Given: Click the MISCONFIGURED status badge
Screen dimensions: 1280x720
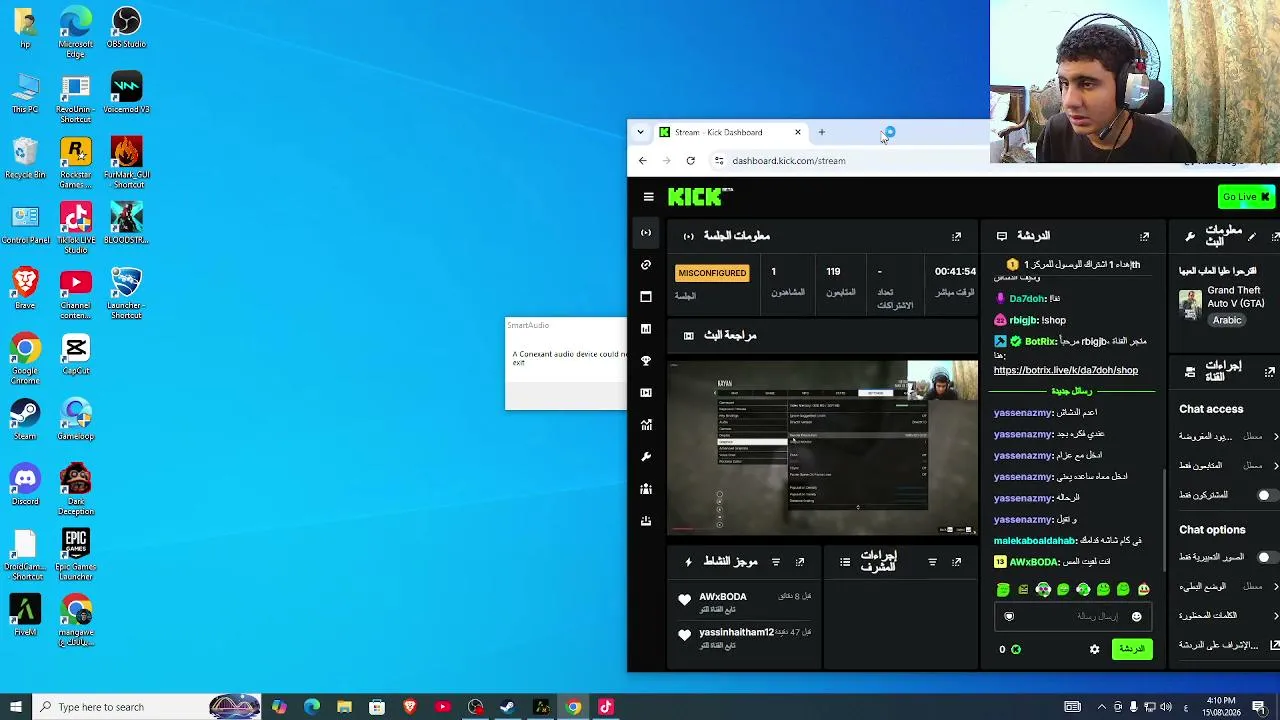Looking at the screenshot, I should pyautogui.click(x=712, y=273).
